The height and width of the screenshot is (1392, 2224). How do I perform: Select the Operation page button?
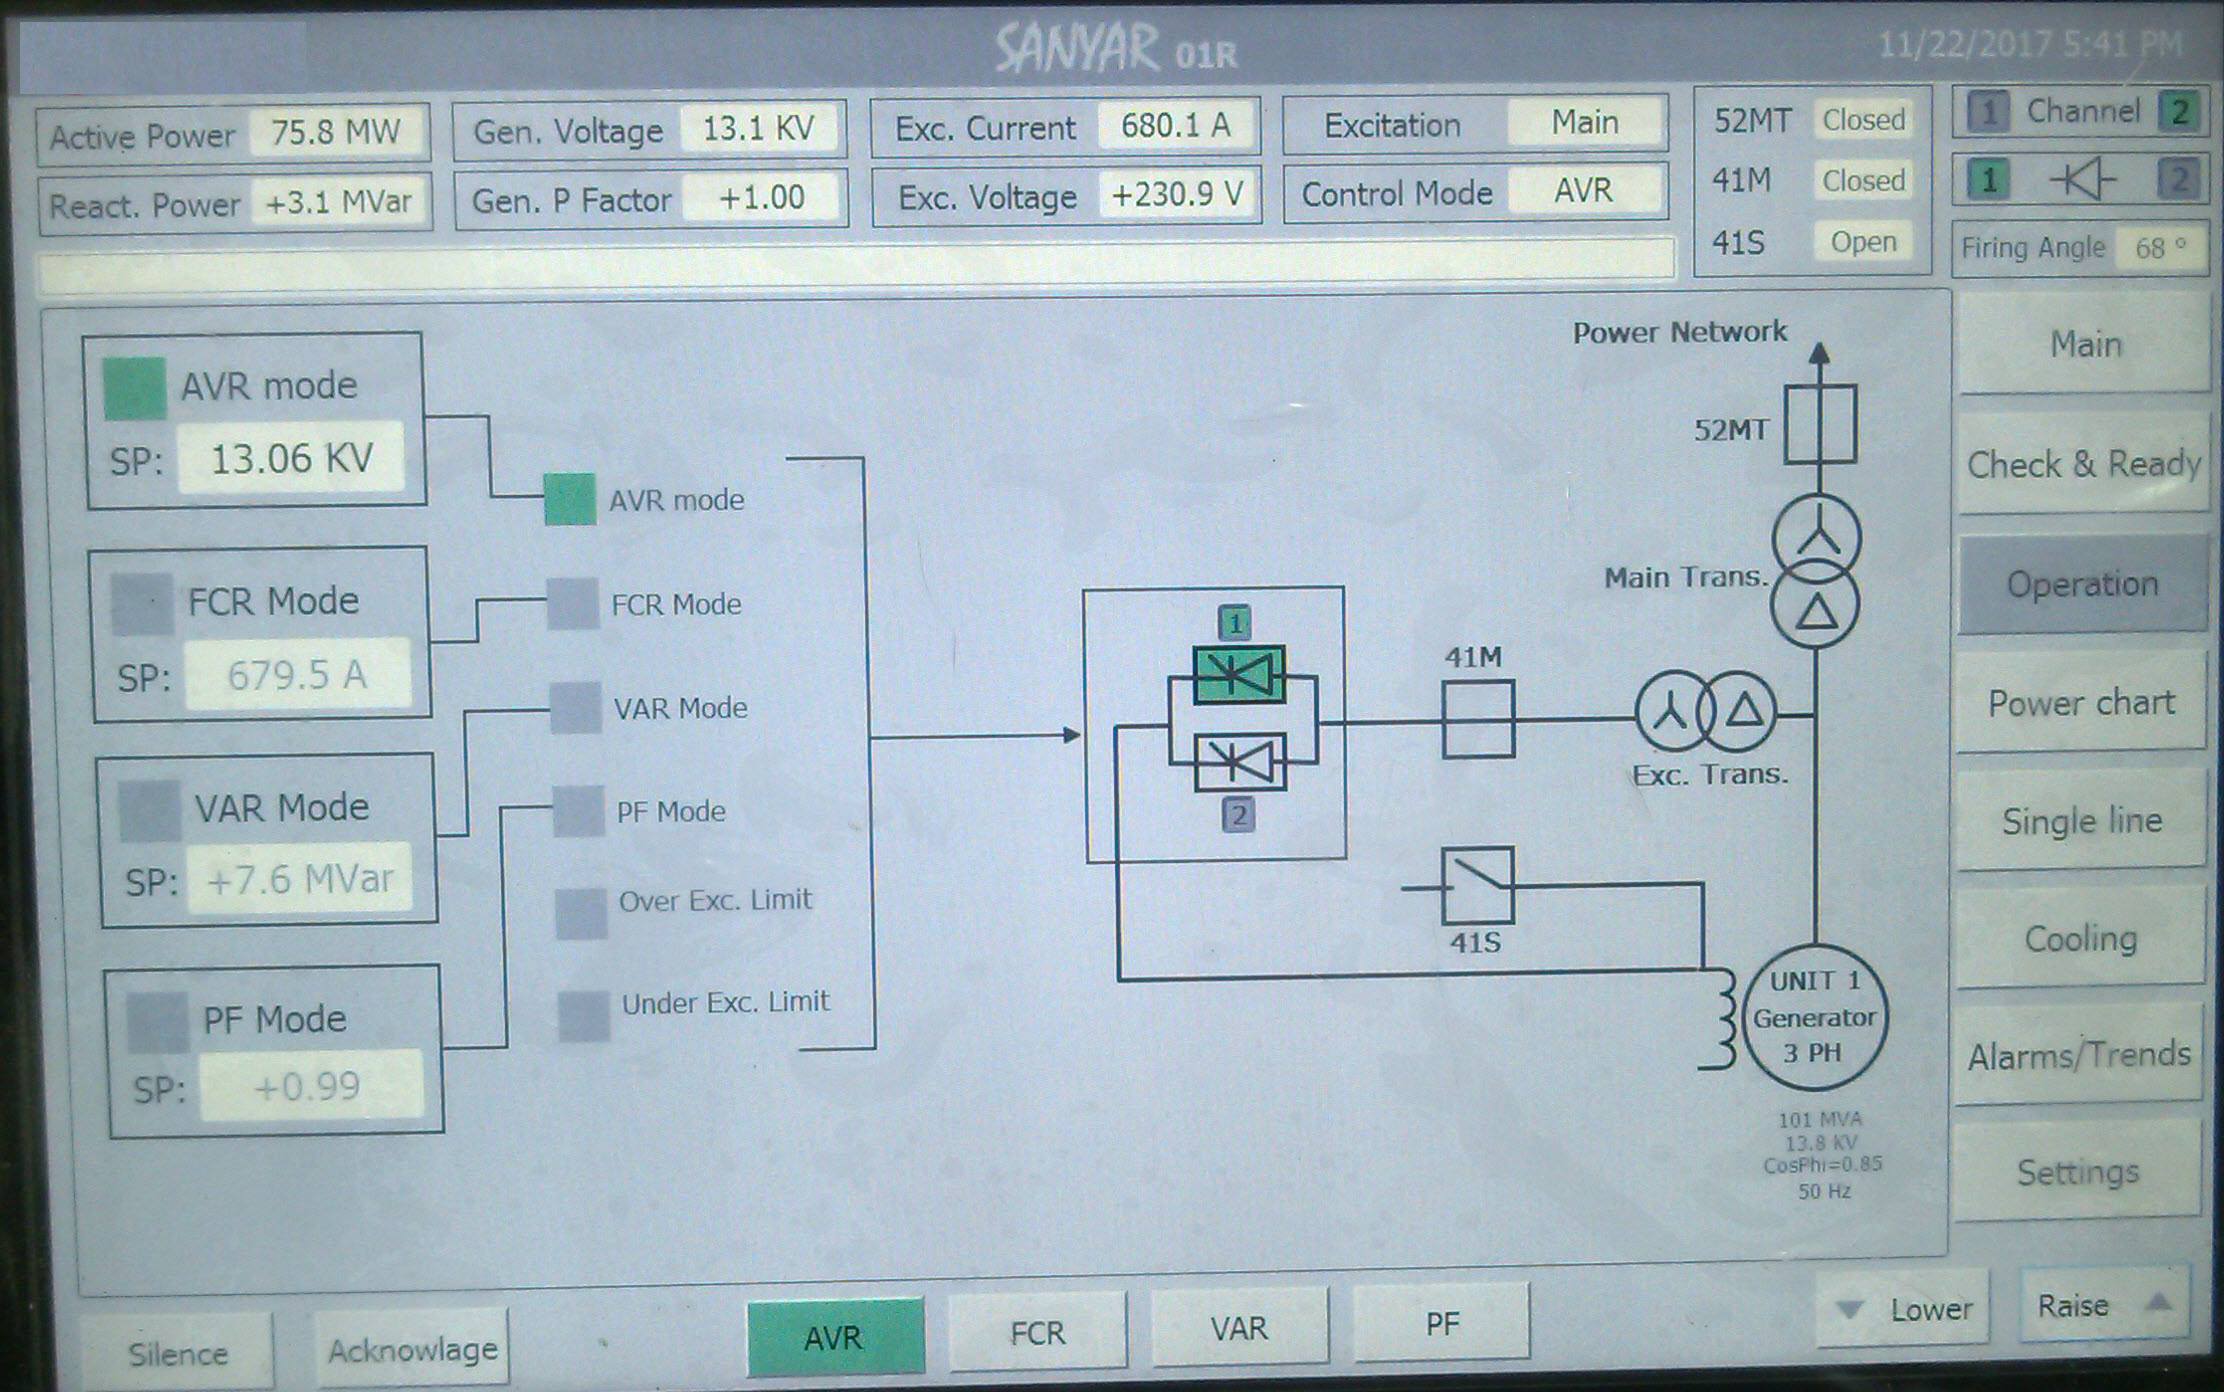pos(2082,584)
